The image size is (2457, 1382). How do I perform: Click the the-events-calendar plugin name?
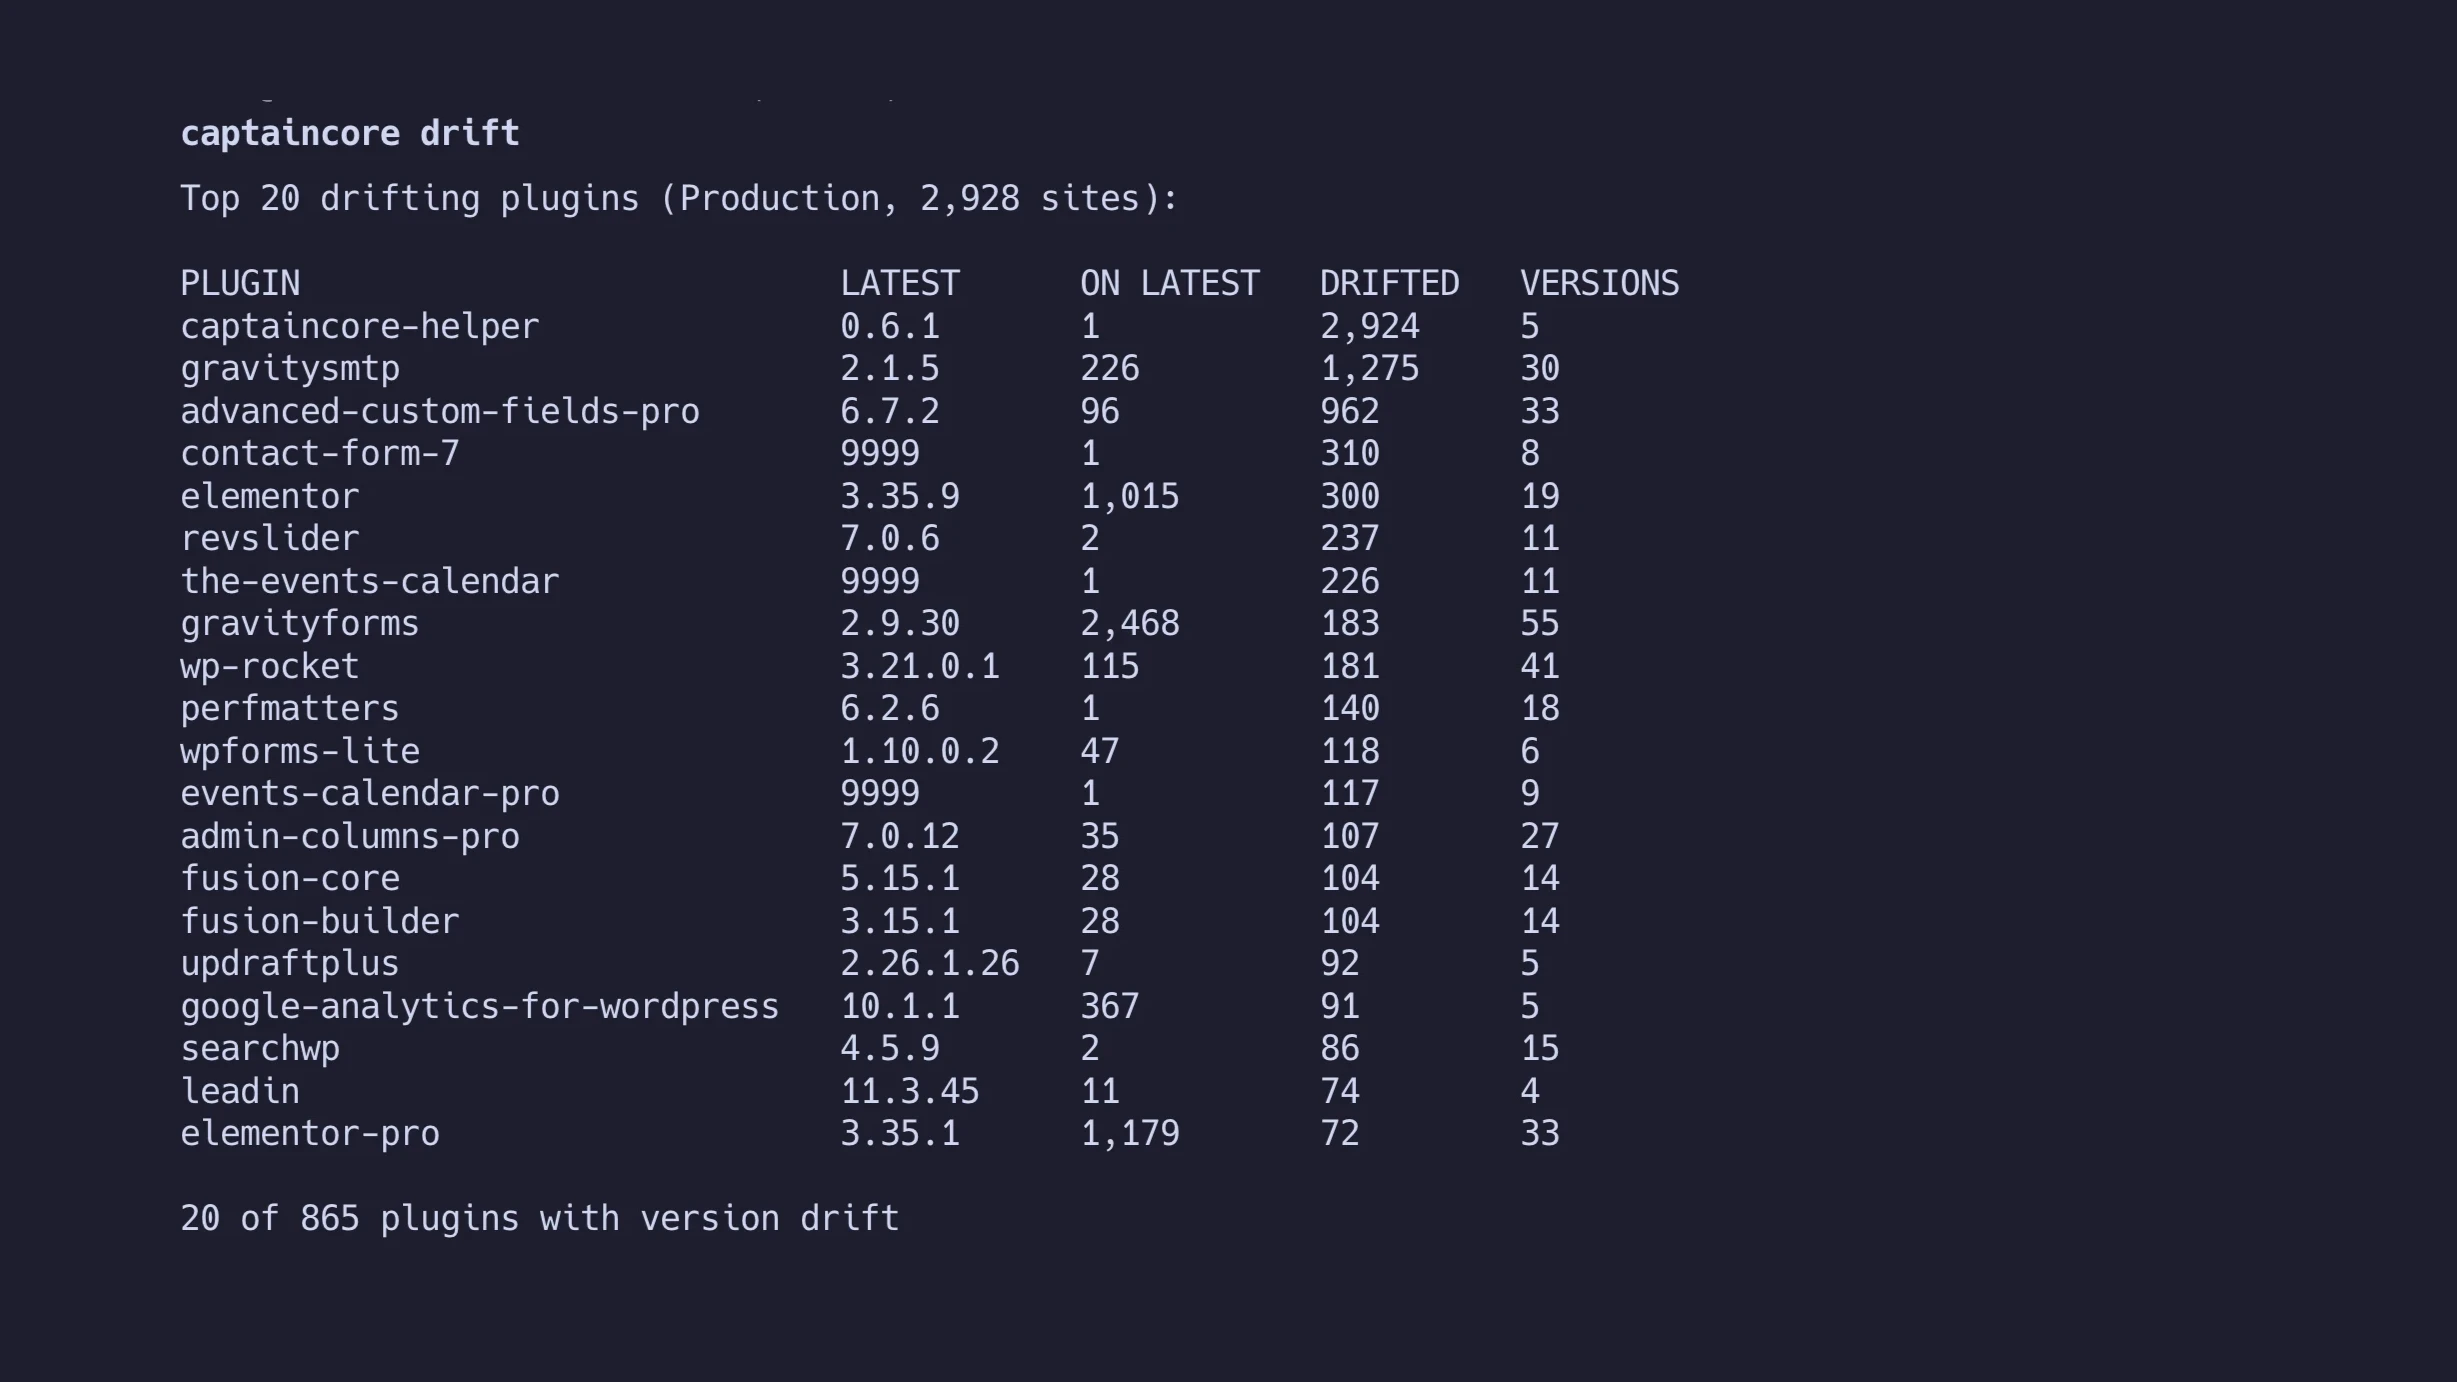coord(369,581)
